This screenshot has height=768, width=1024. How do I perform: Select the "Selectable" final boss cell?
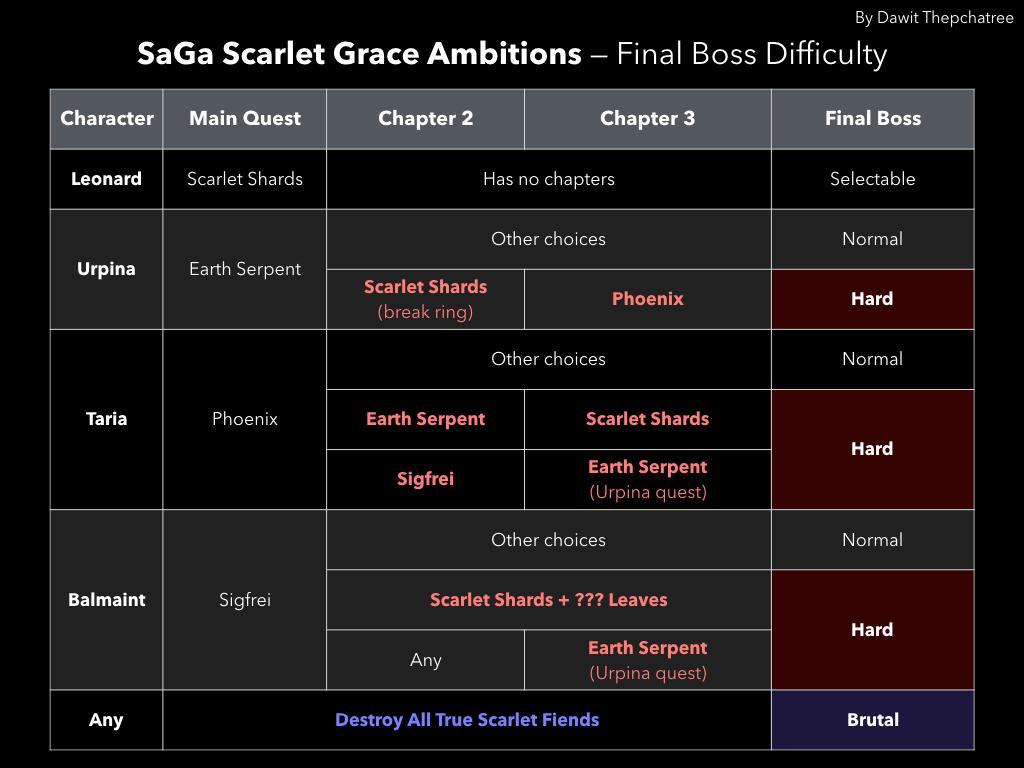coord(872,179)
